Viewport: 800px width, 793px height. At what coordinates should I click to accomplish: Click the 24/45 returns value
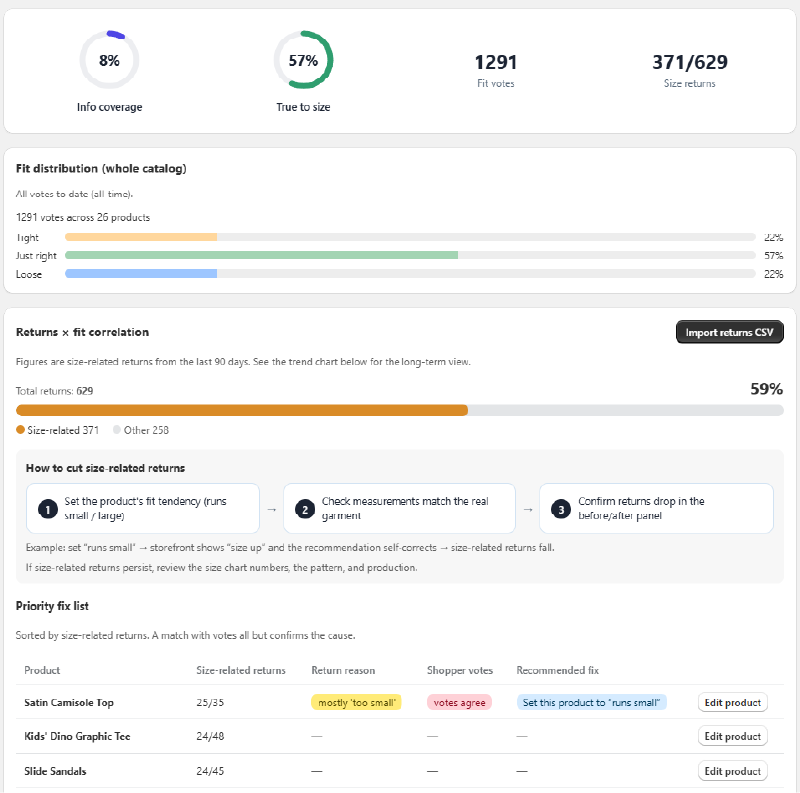(x=210, y=771)
